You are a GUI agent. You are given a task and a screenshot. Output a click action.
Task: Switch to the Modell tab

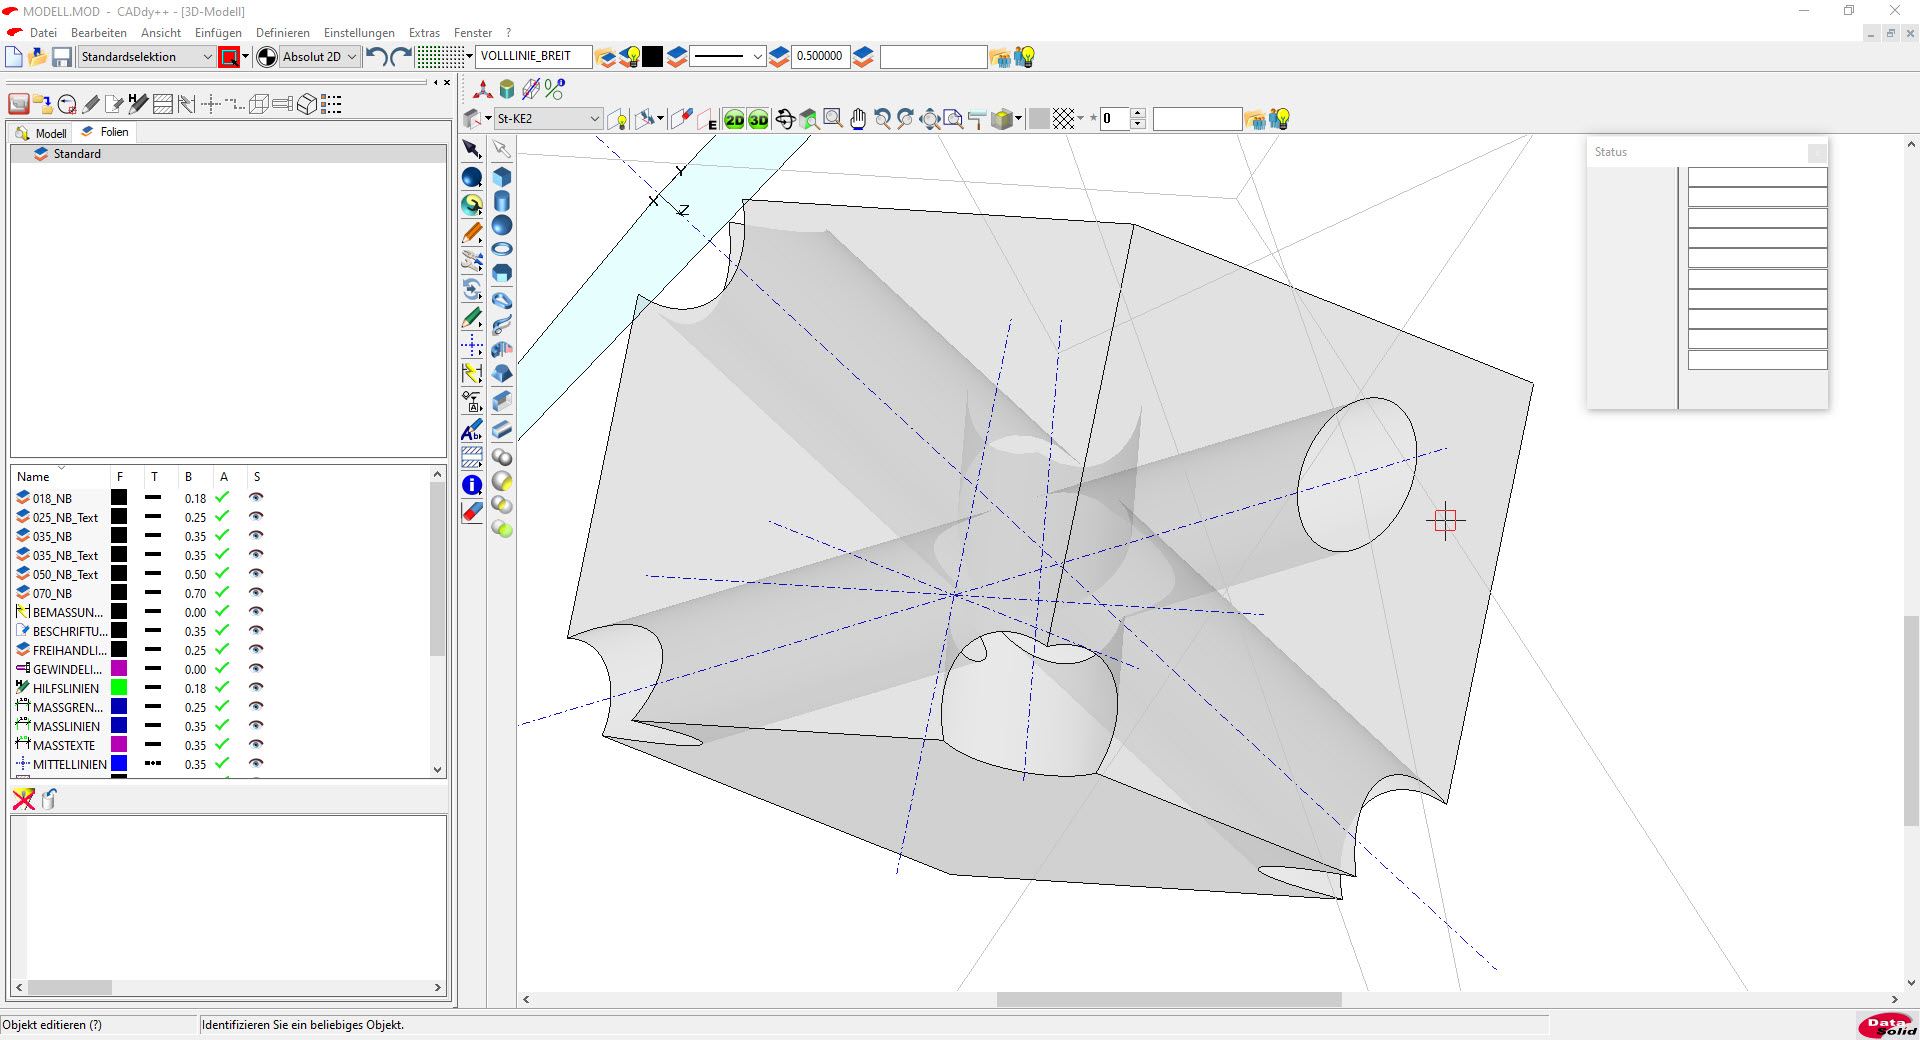tap(41, 133)
